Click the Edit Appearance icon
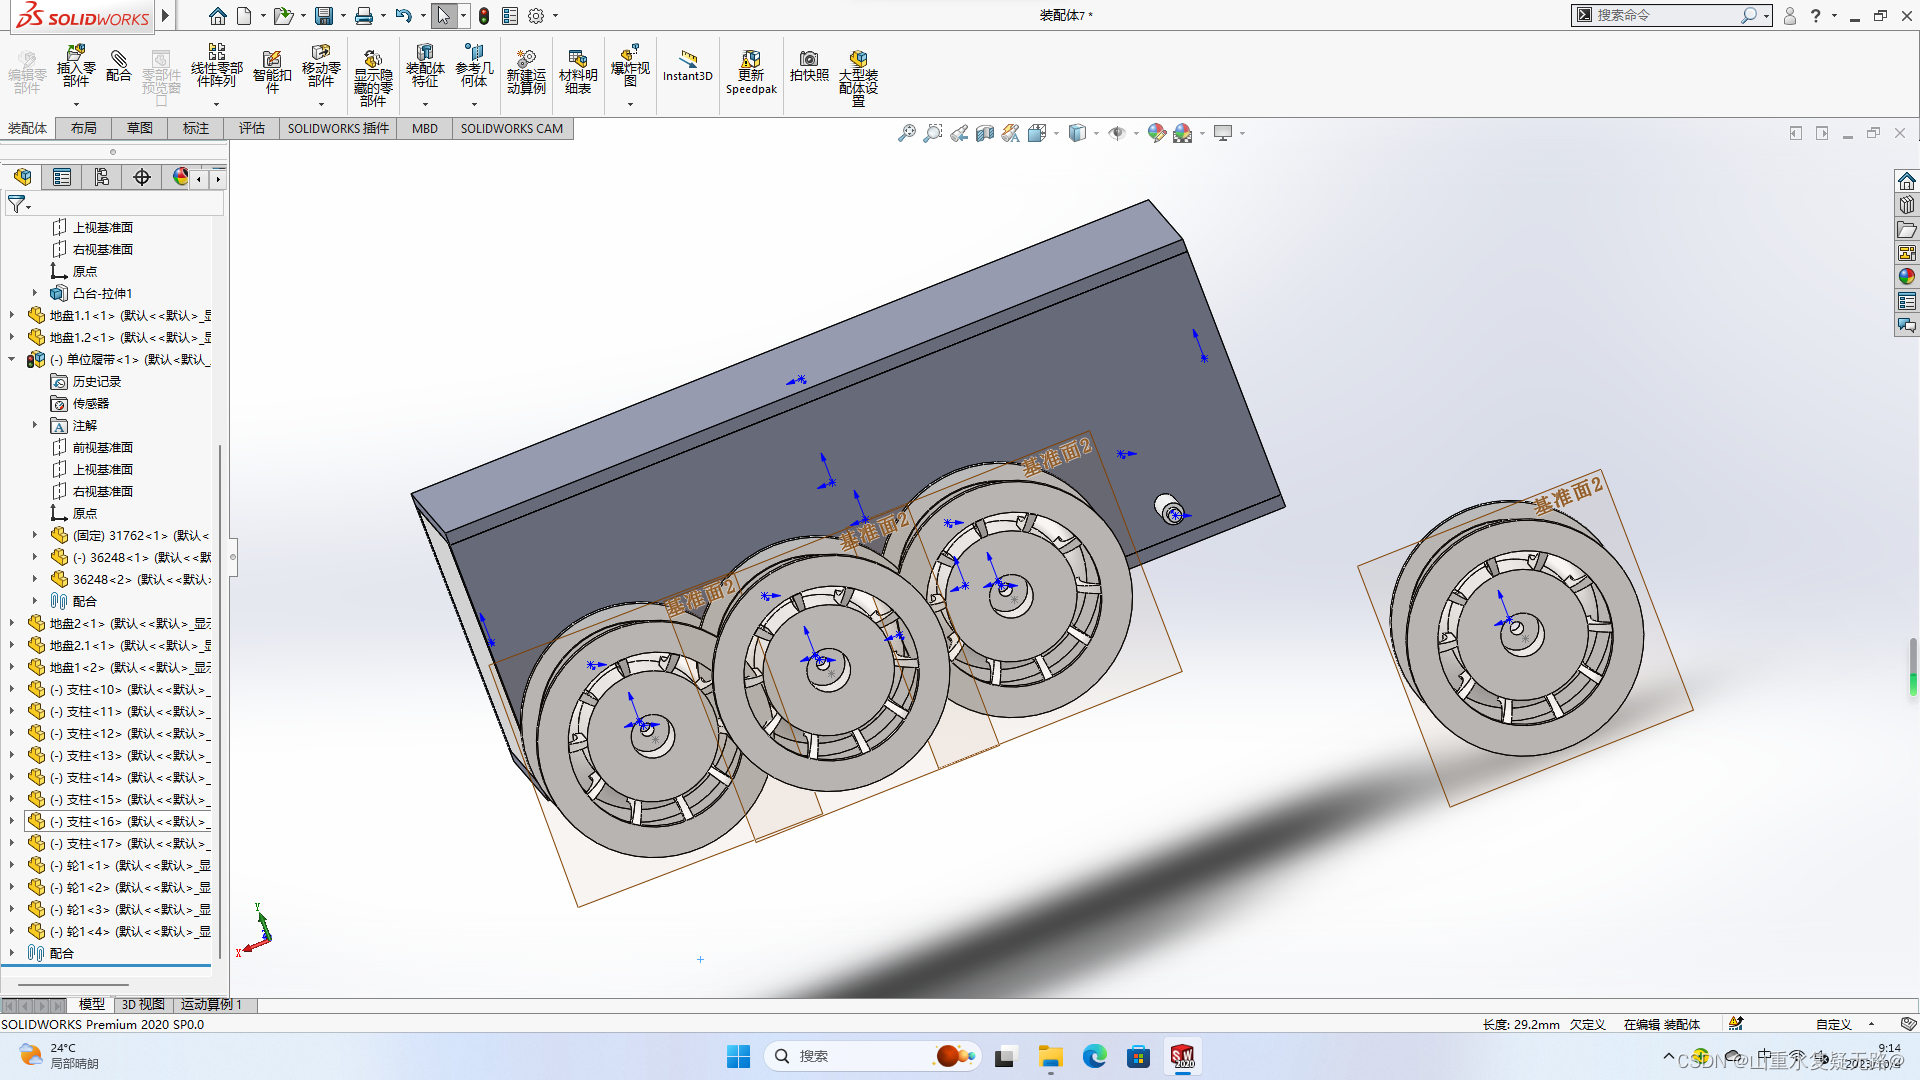This screenshot has width=1920, height=1080. 1156,133
